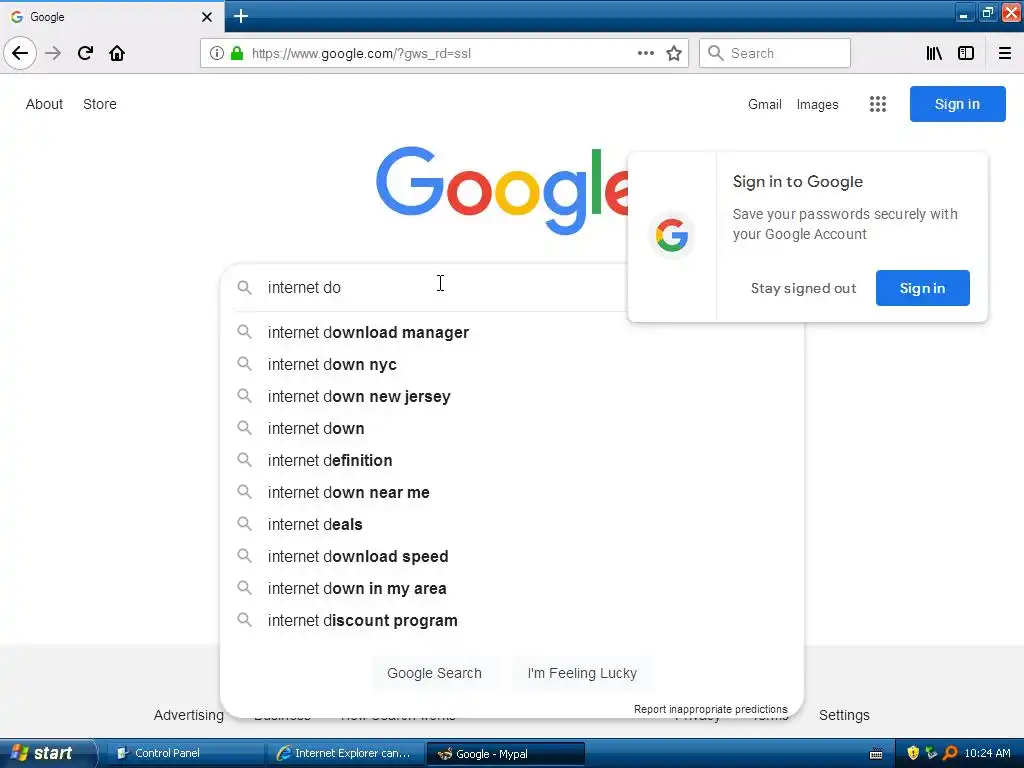Select suggestion 'internet download manager'
Screen dimensions: 1024x768
tap(512, 332)
